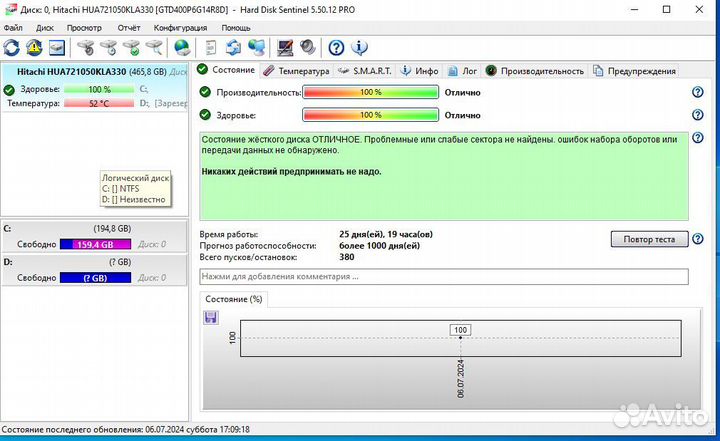This screenshot has width=720, height=441.
Task: Click the framed disk image toolbar icon
Action: pos(57,47)
